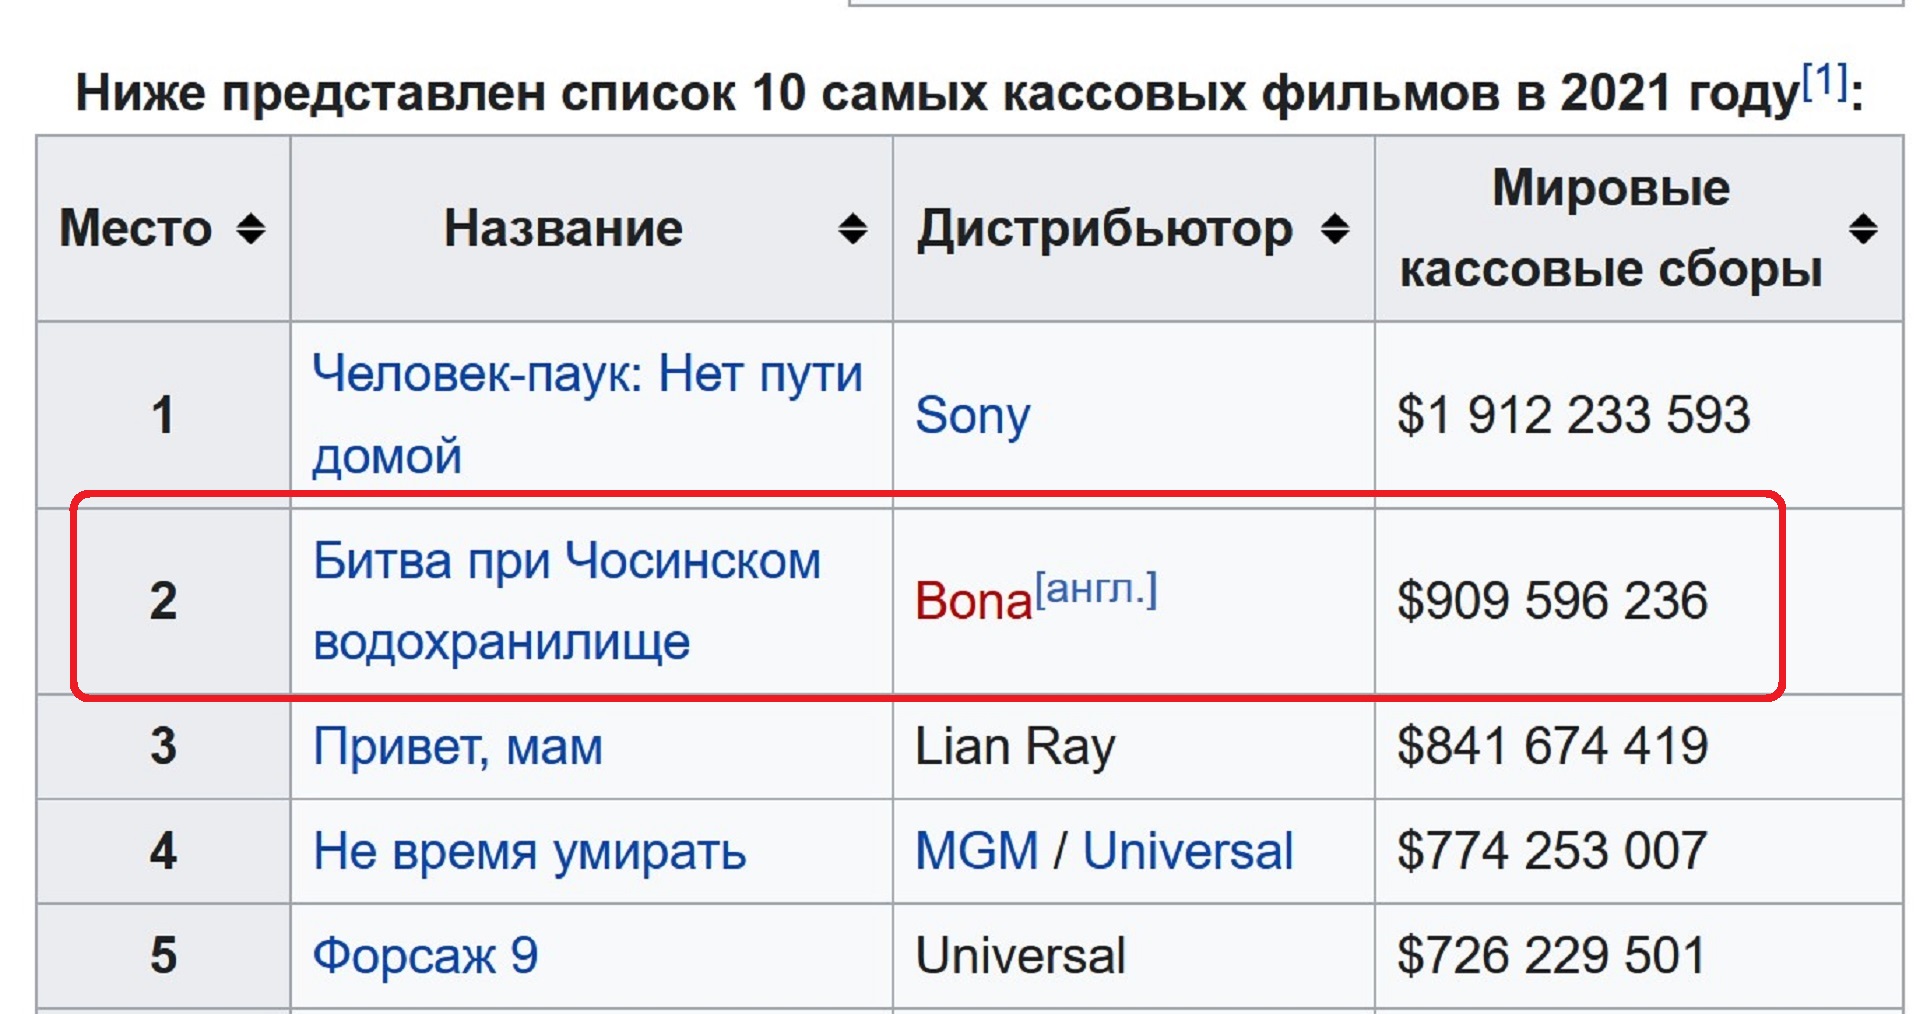Viewport: 1920px width, 1014px height.
Task: Open the Форсаж 9 film link
Action: (425, 956)
